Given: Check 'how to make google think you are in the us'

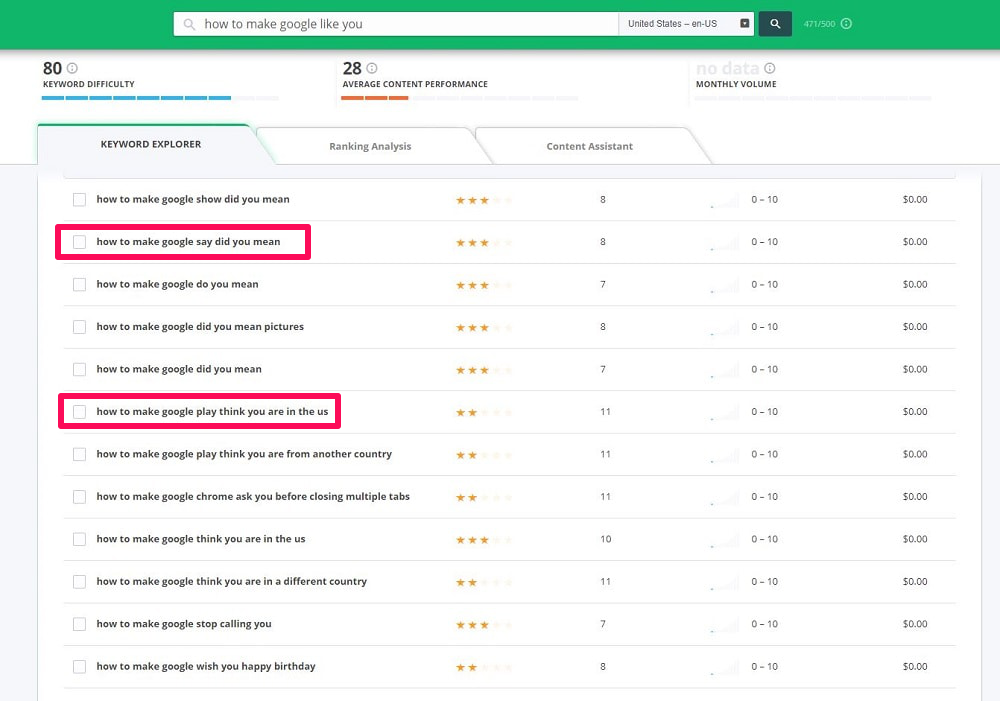Looking at the screenshot, I should [79, 539].
